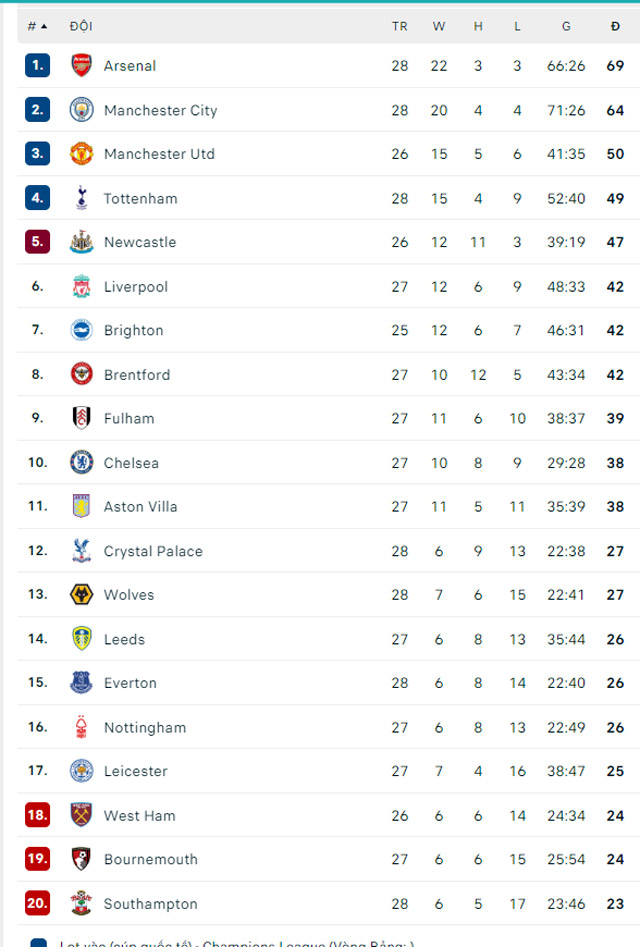This screenshot has height=947, width=640.
Task: Open the Aston Villa team link
Action: (140, 507)
